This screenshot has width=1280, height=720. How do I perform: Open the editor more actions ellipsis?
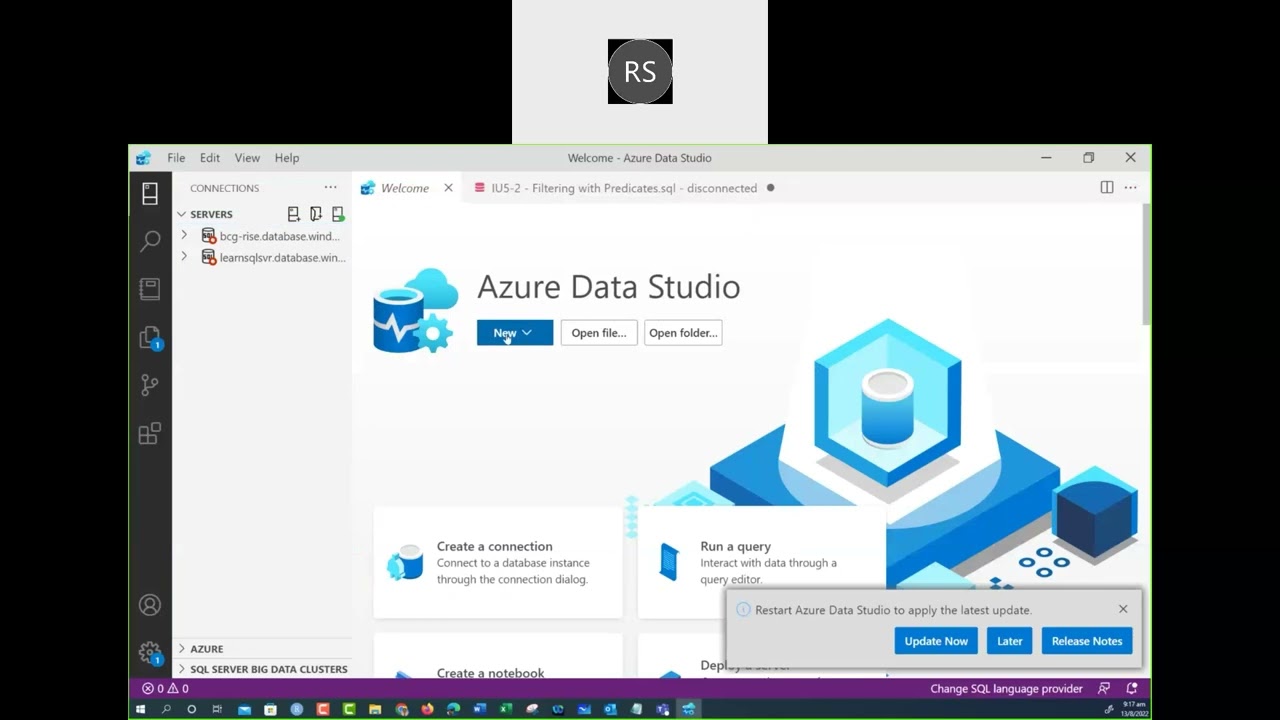1131,188
